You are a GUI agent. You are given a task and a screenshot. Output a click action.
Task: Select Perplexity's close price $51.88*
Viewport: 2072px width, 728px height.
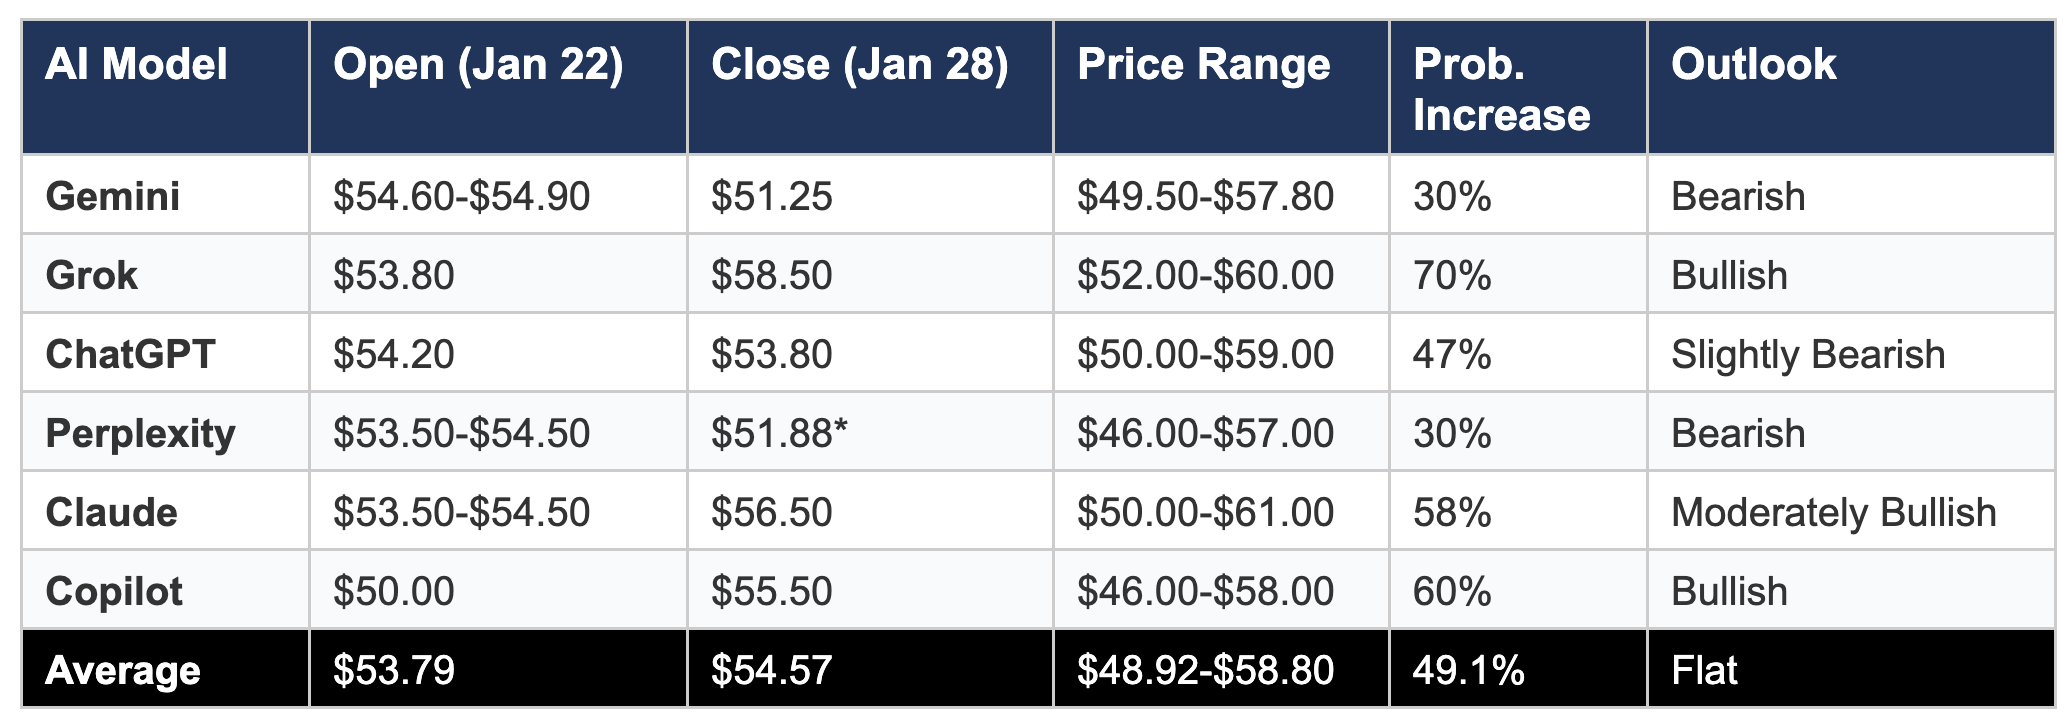click(779, 433)
